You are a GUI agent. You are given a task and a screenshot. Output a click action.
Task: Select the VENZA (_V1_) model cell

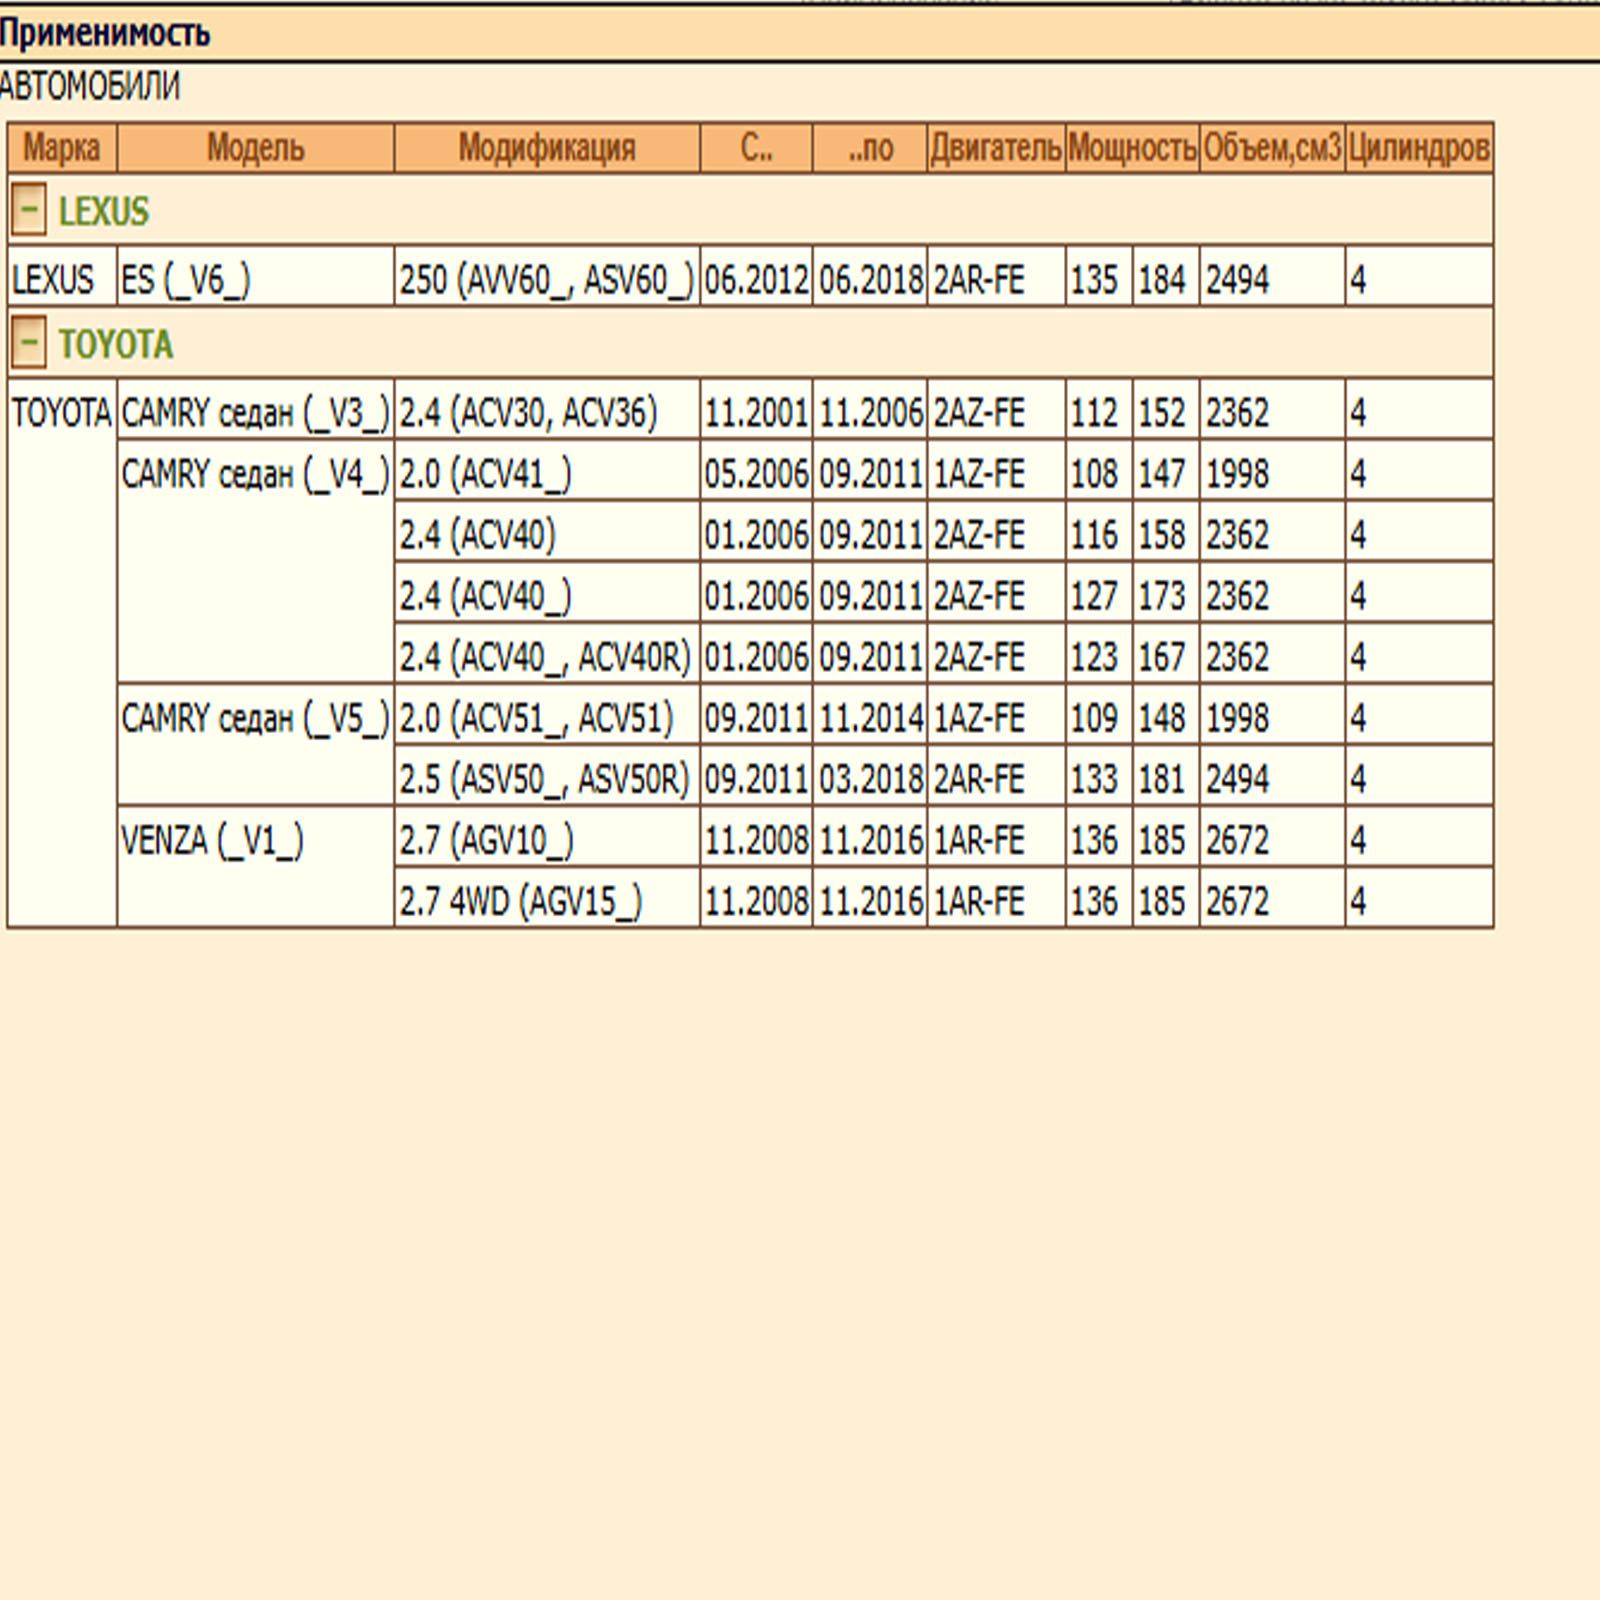coord(211,840)
